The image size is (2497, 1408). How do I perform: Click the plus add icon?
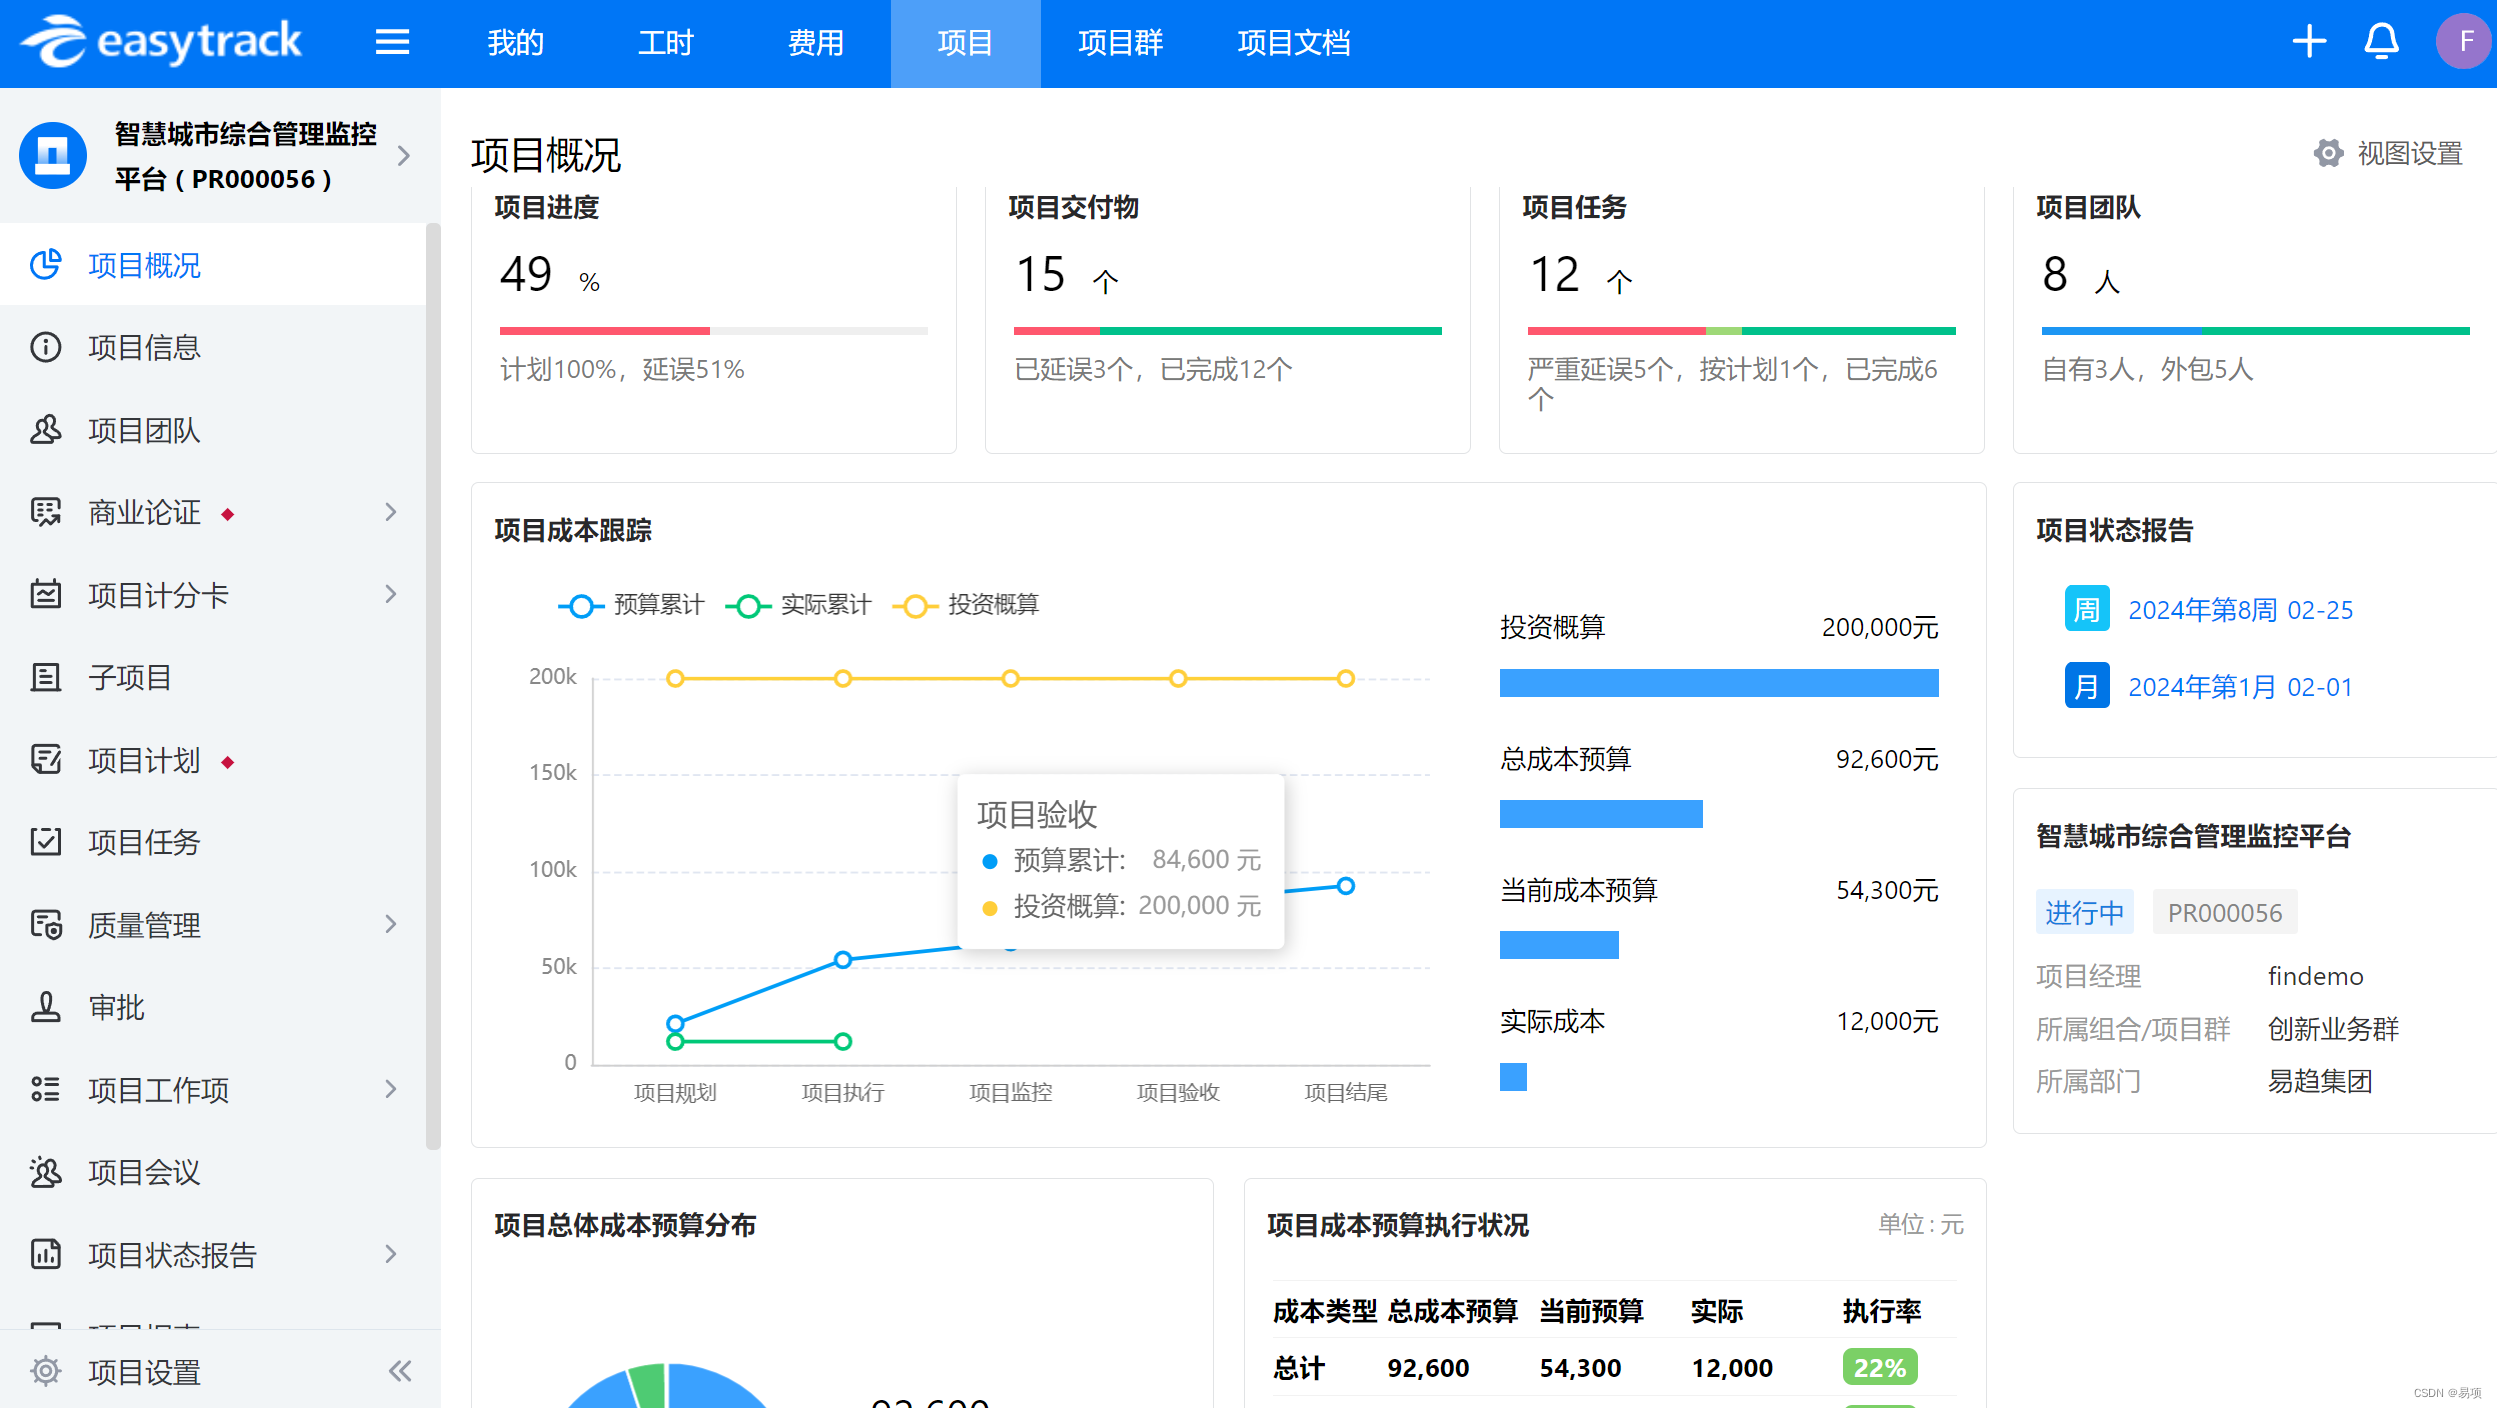pos(2309,42)
